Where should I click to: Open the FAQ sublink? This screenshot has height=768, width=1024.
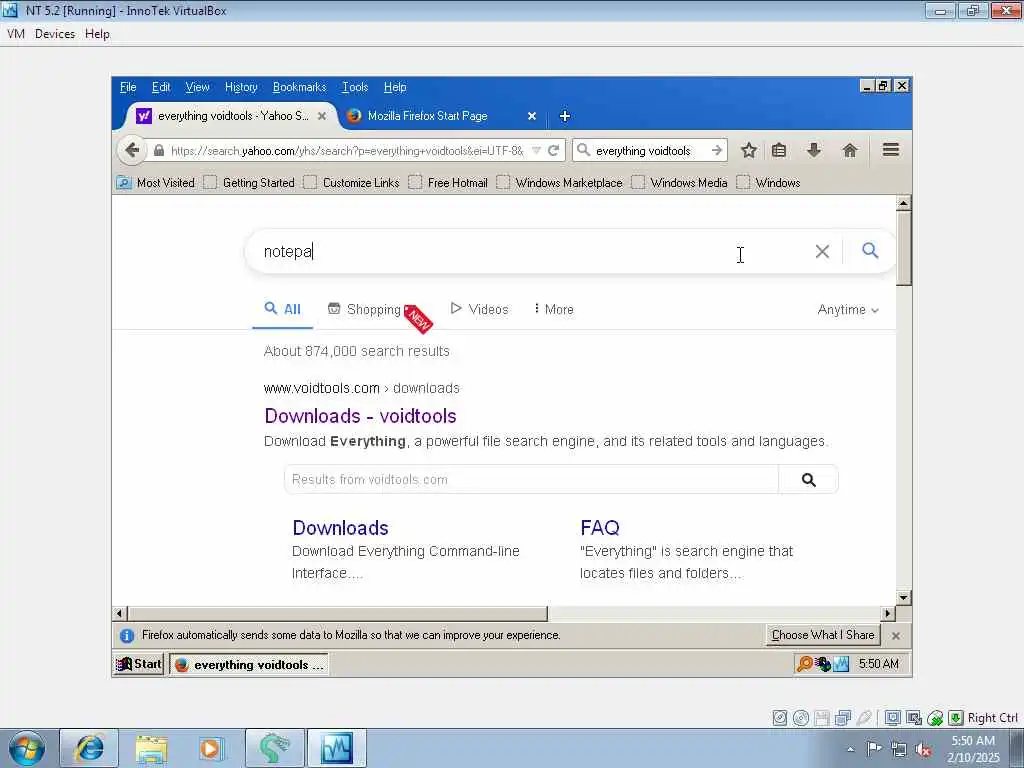coord(600,528)
